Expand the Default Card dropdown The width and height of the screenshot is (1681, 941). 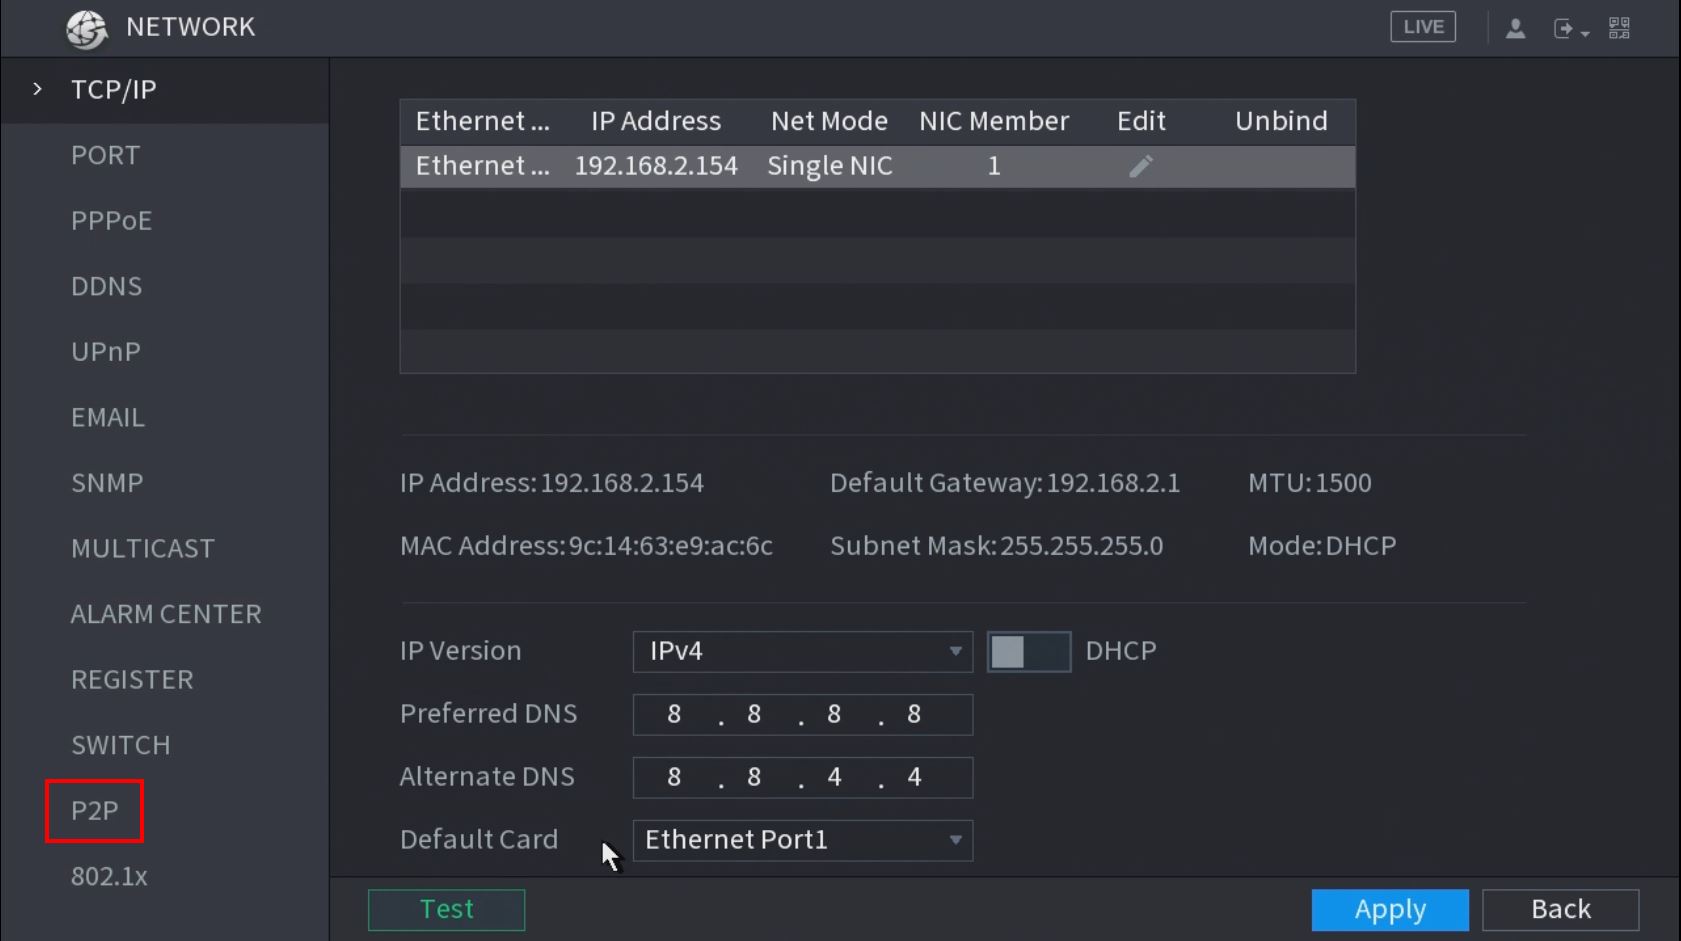[802, 840]
